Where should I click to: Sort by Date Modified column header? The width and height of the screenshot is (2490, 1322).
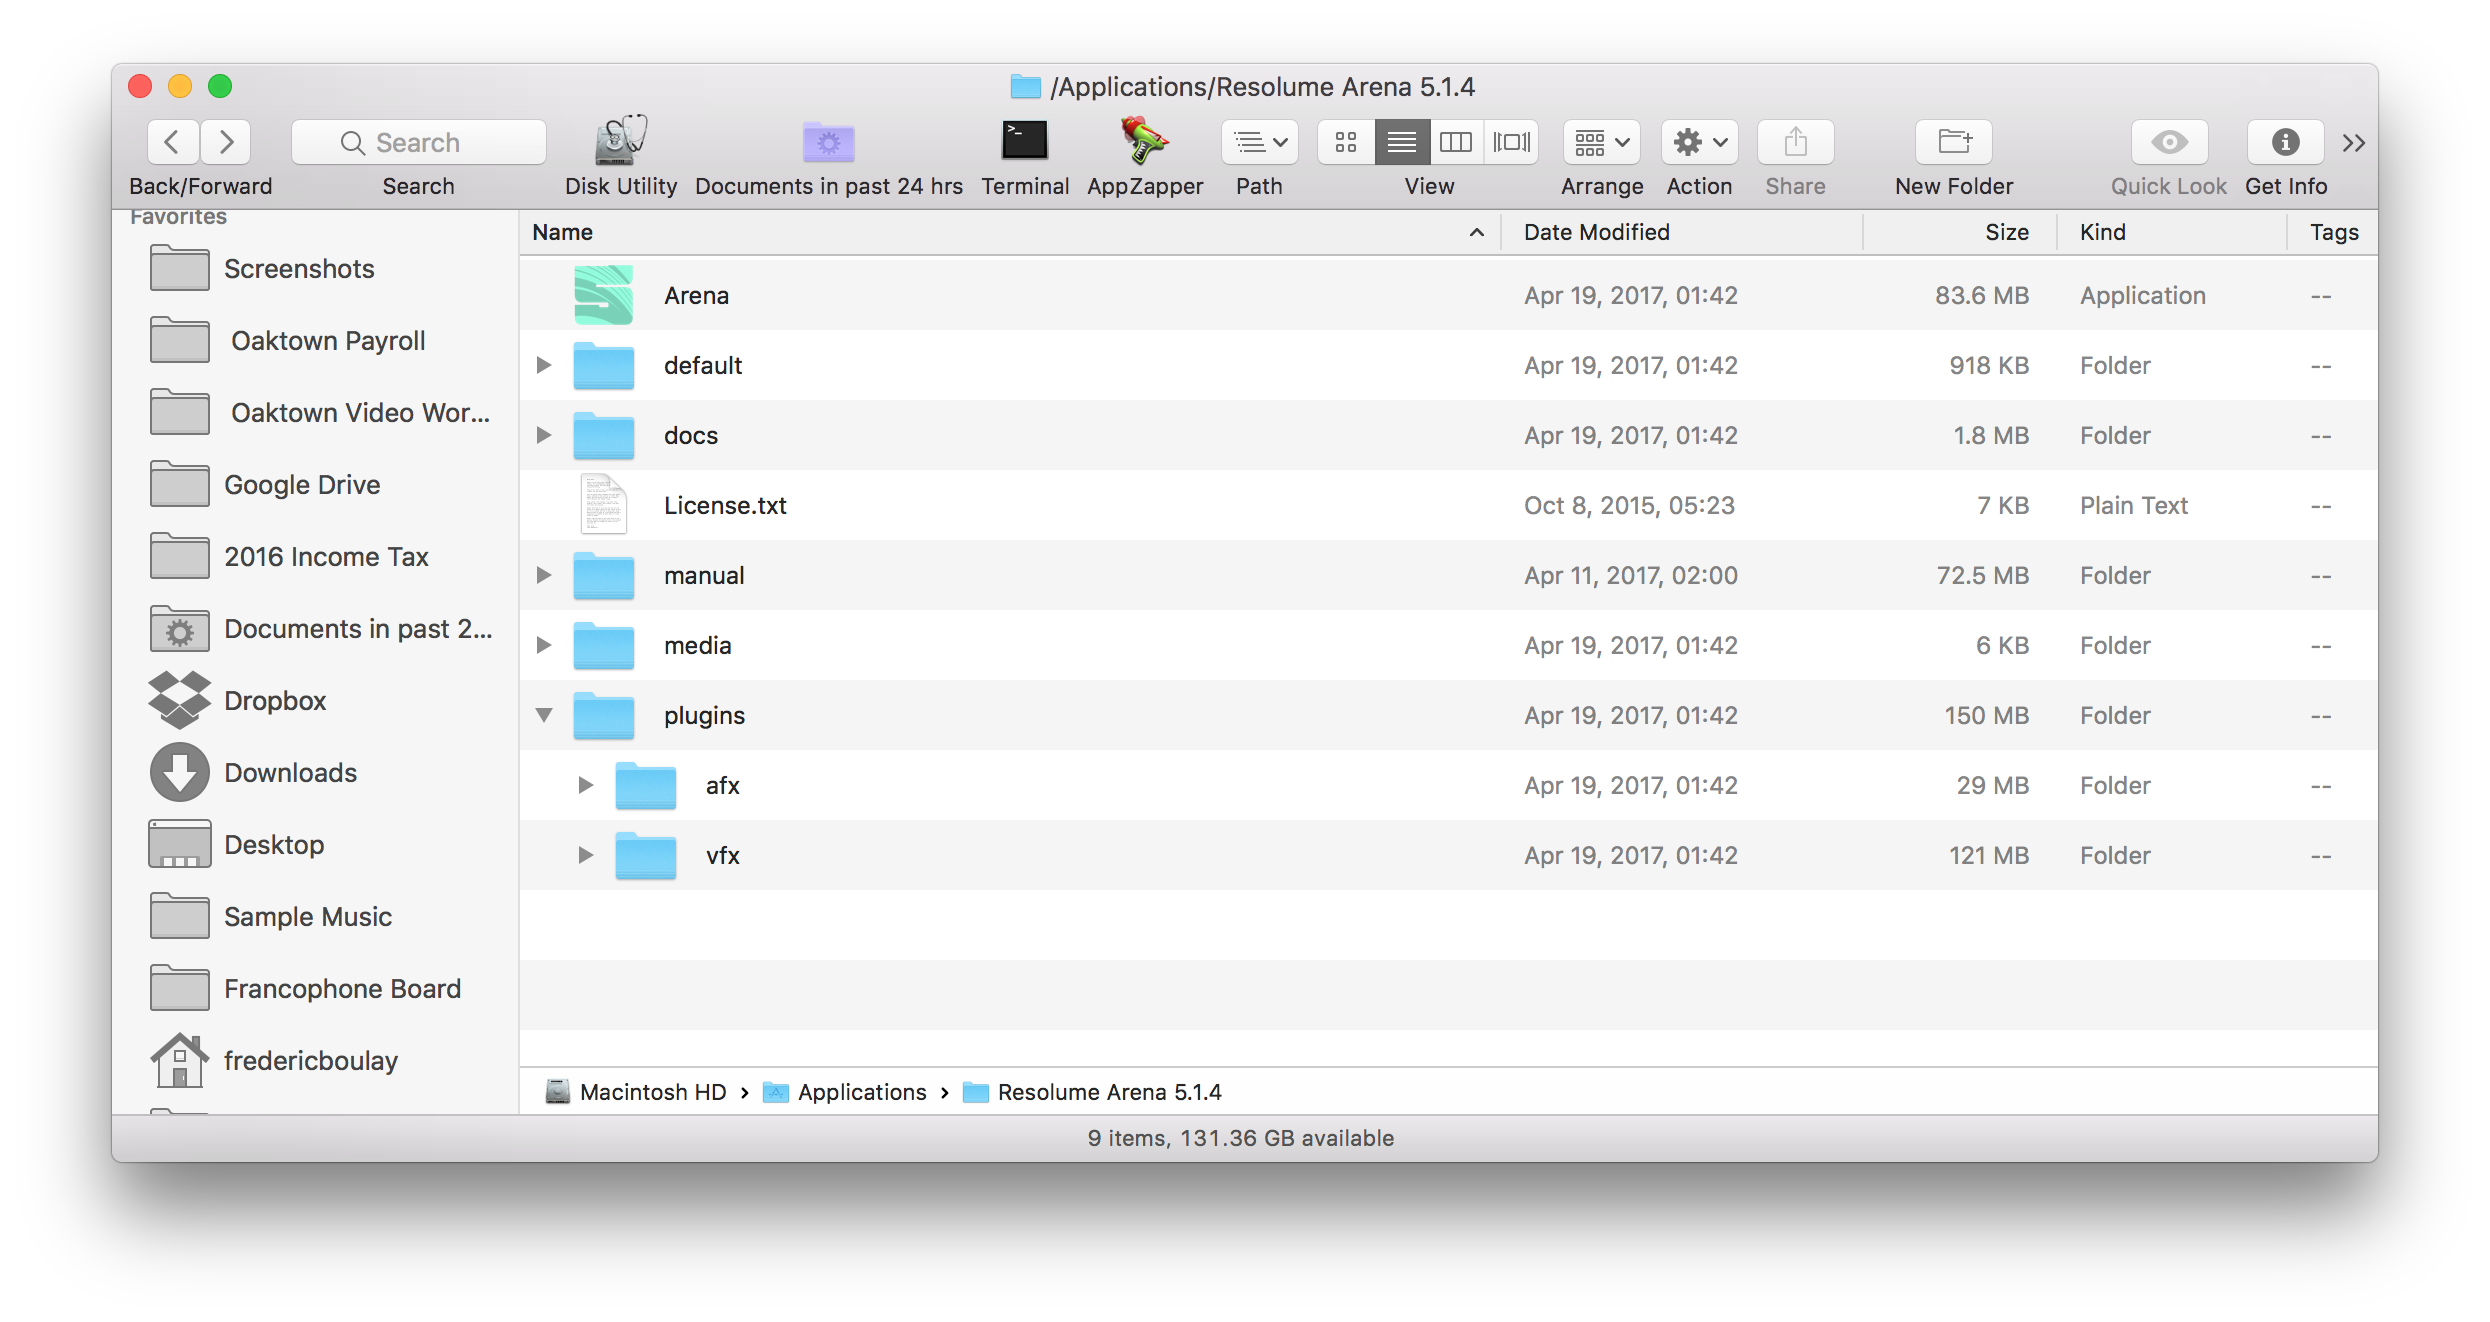[1596, 232]
